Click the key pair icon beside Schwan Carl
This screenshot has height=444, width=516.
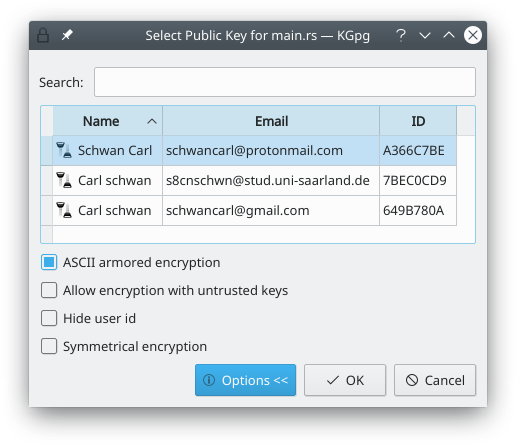(64, 150)
